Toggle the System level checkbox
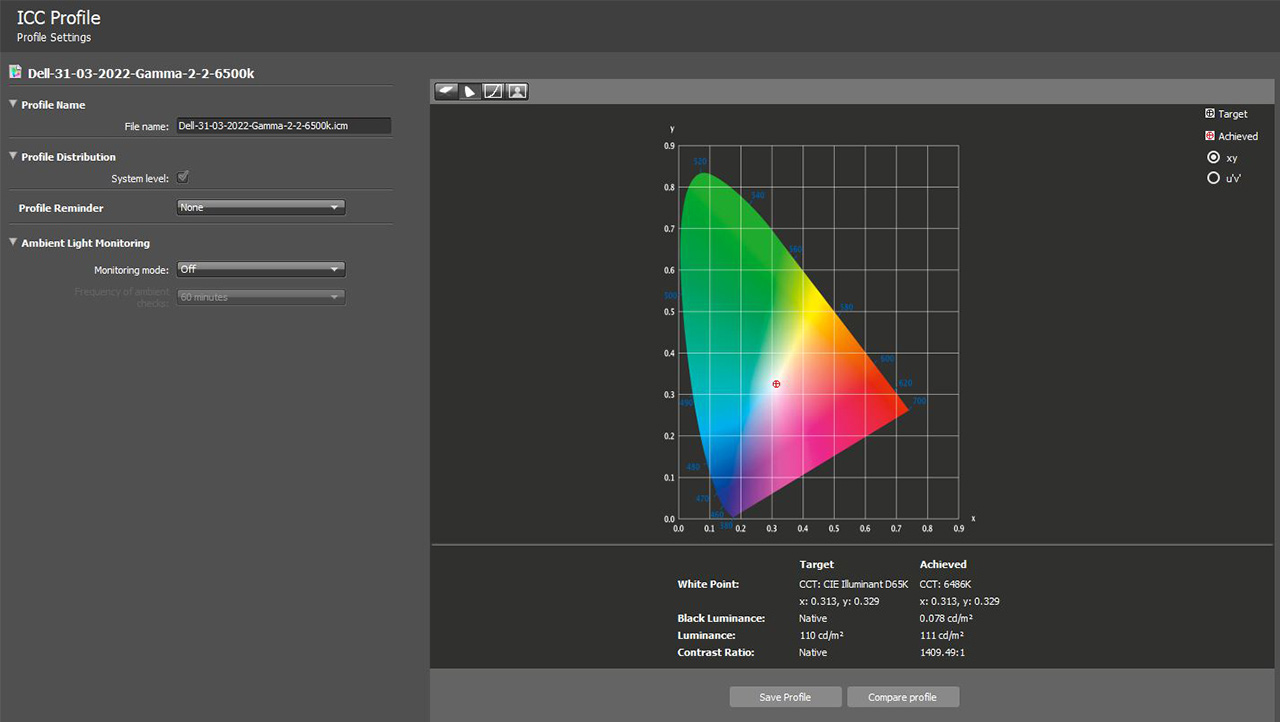Image resolution: width=1280 pixels, height=722 pixels. (183, 178)
